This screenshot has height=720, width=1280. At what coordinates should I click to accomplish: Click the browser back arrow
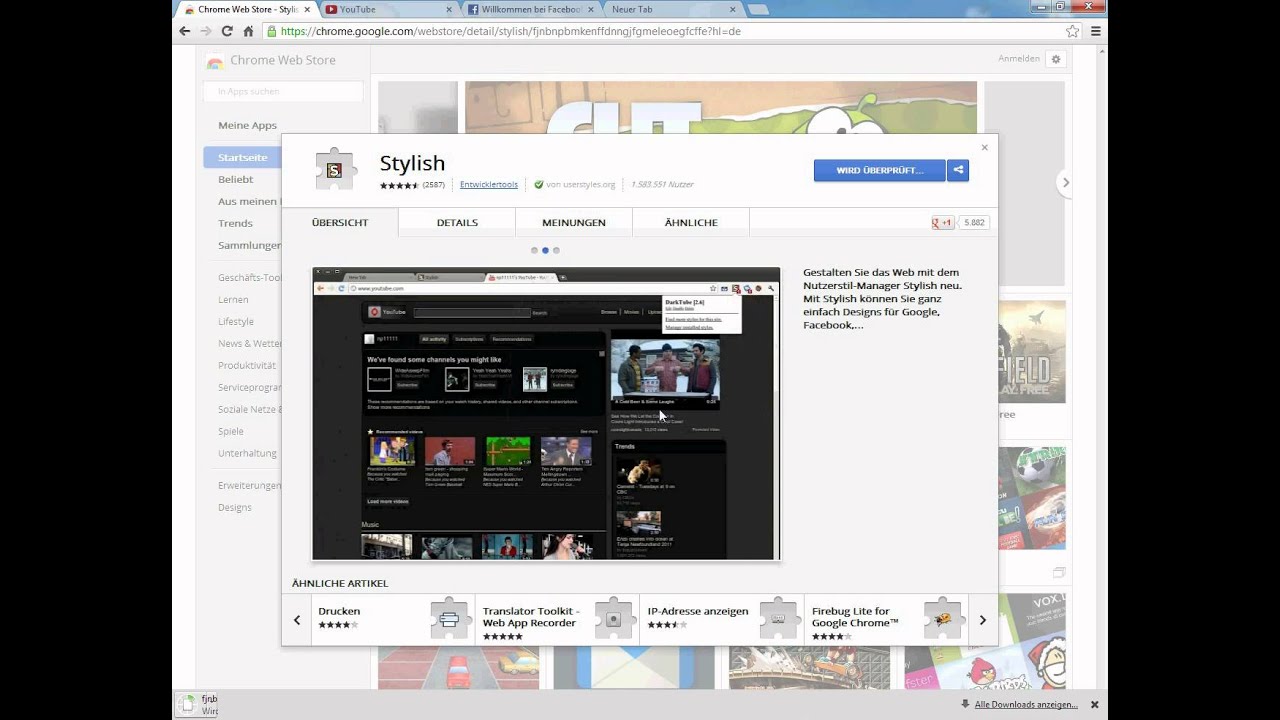185,31
